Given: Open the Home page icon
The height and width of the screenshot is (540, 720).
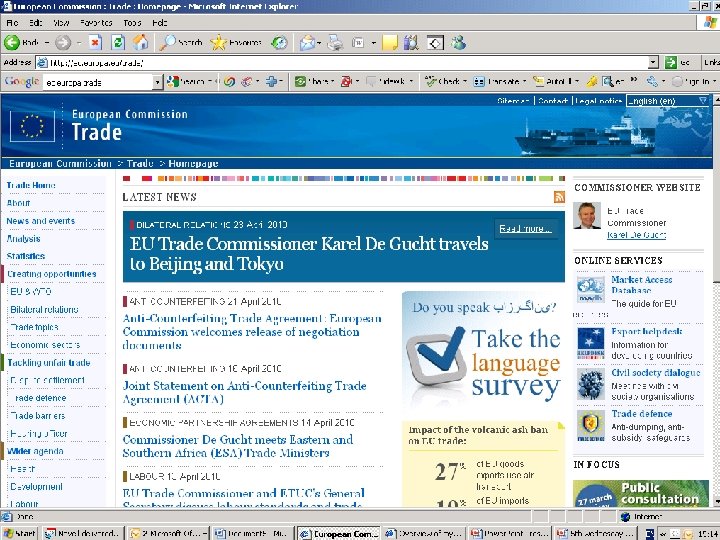Looking at the screenshot, I should tap(141, 43).
